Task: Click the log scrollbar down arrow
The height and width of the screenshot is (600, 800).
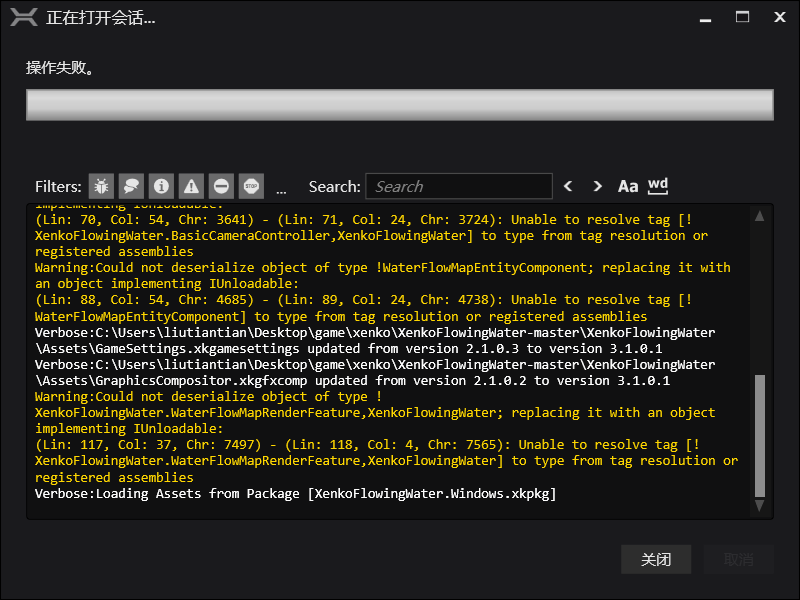Action: click(760, 505)
